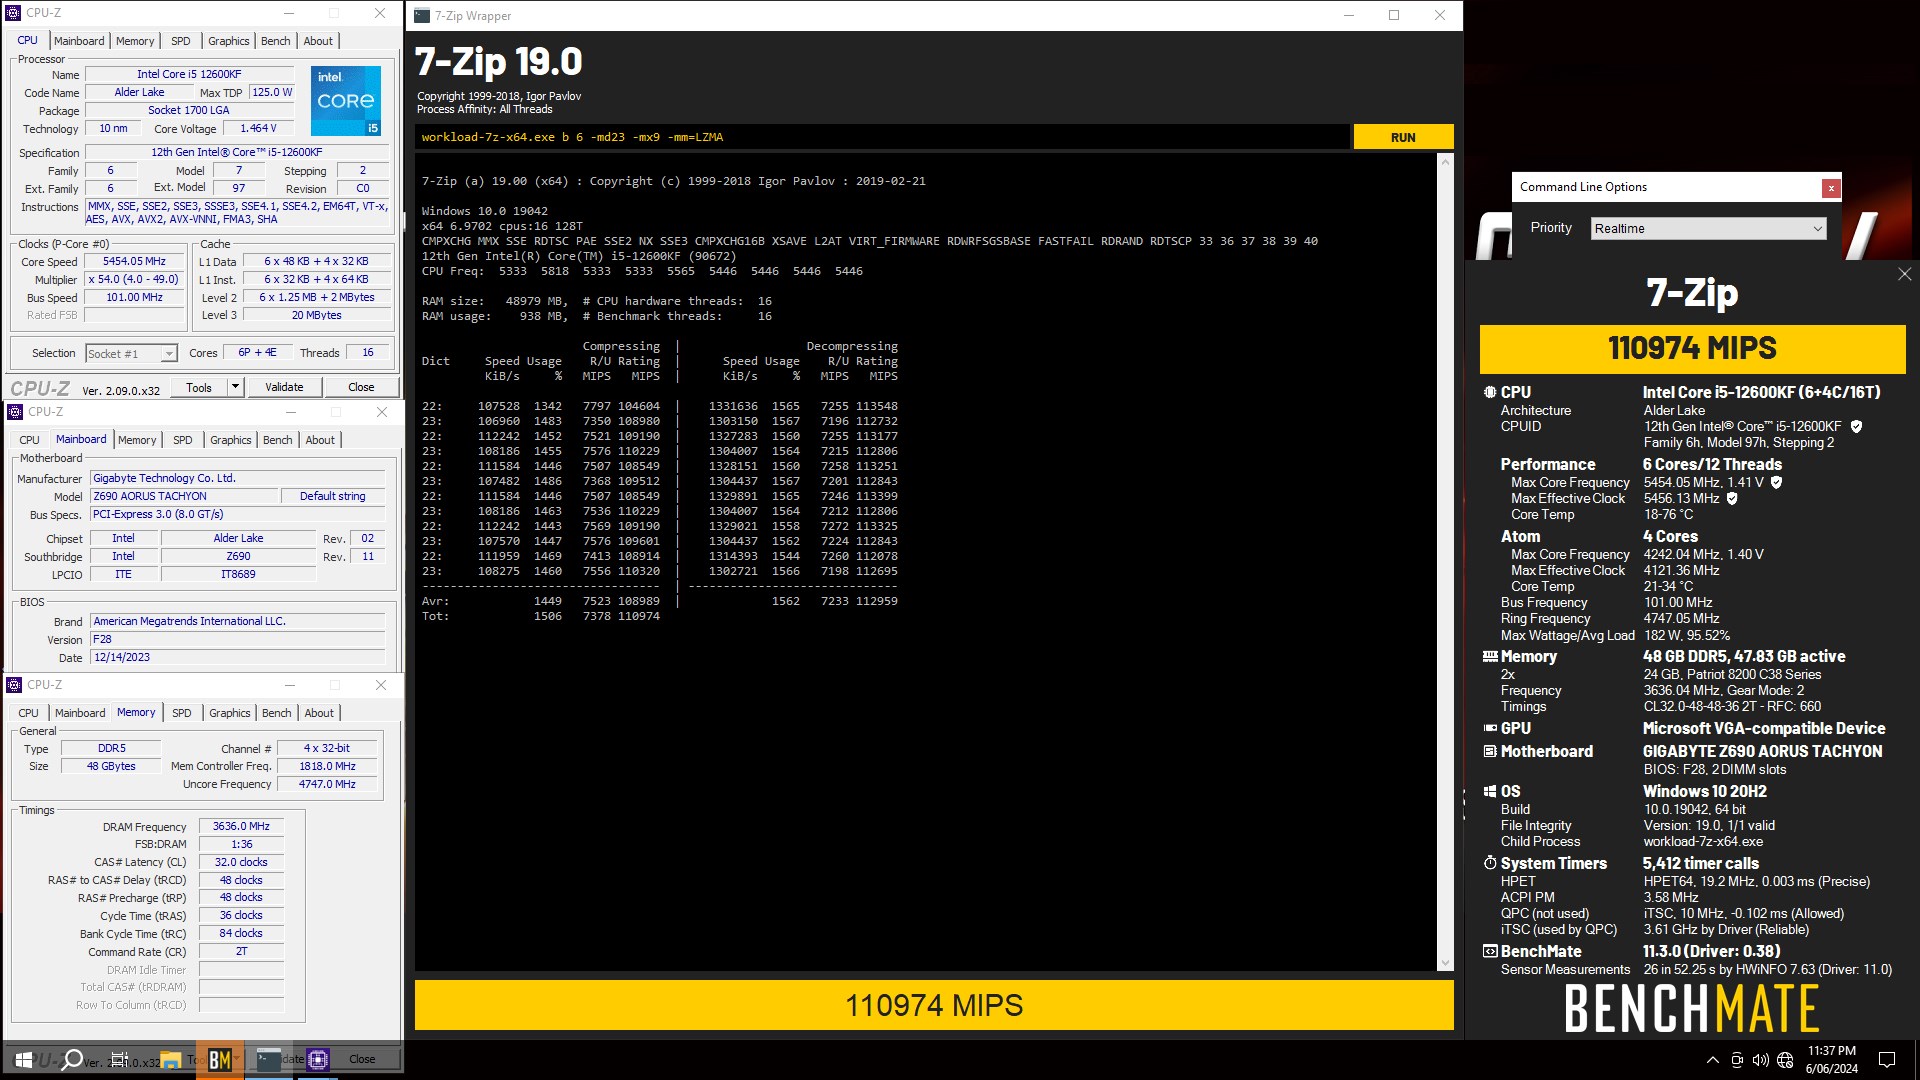
Task: Select SPD tab in CPU-Z DDR5 memory window
Action: [182, 713]
